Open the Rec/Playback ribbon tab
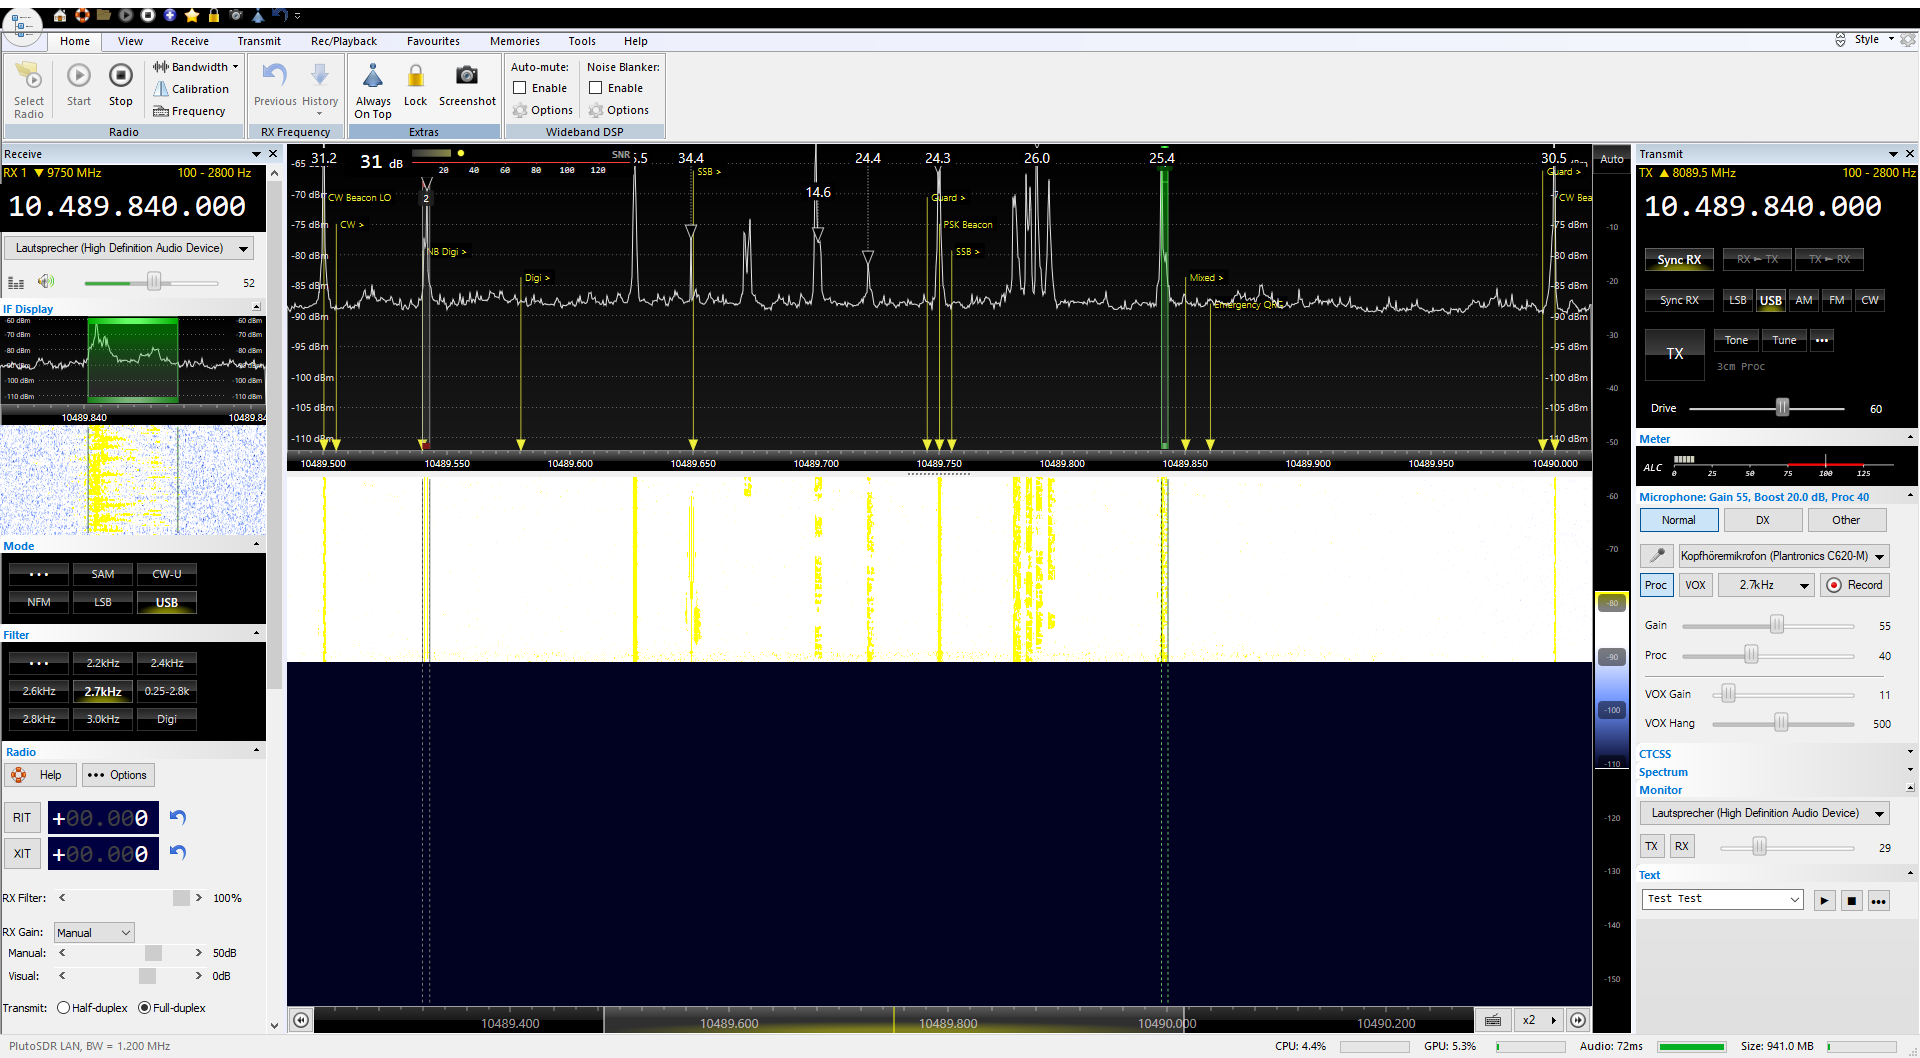Image resolution: width=1920 pixels, height=1058 pixels. coord(343,41)
